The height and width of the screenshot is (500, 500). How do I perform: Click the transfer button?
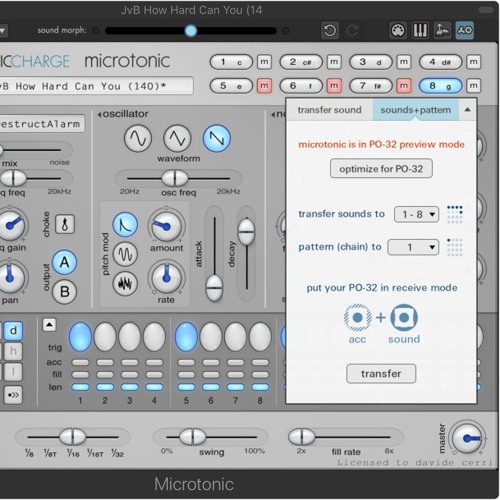(x=381, y=374)
